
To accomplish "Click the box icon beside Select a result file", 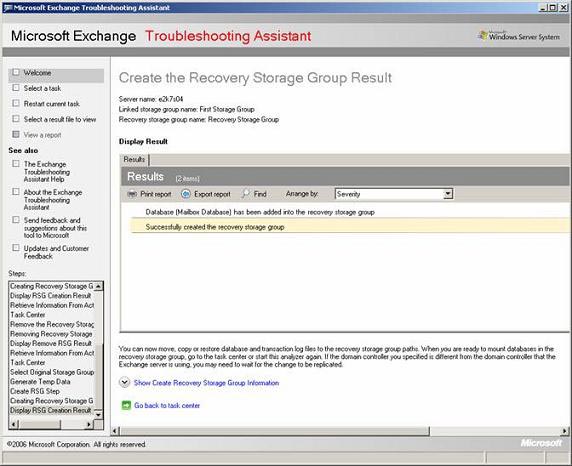I will [16, 119].
